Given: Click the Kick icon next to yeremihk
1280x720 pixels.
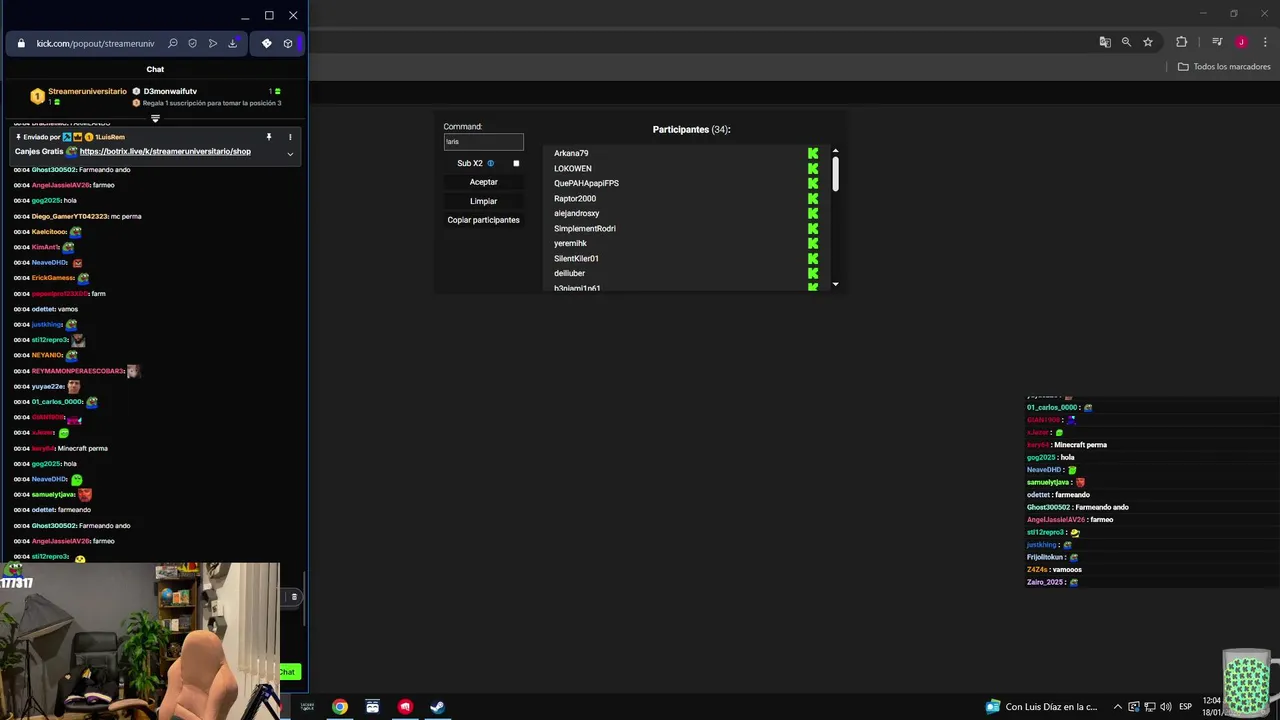Looking at the screenshot, I should (x=813, y=244).
